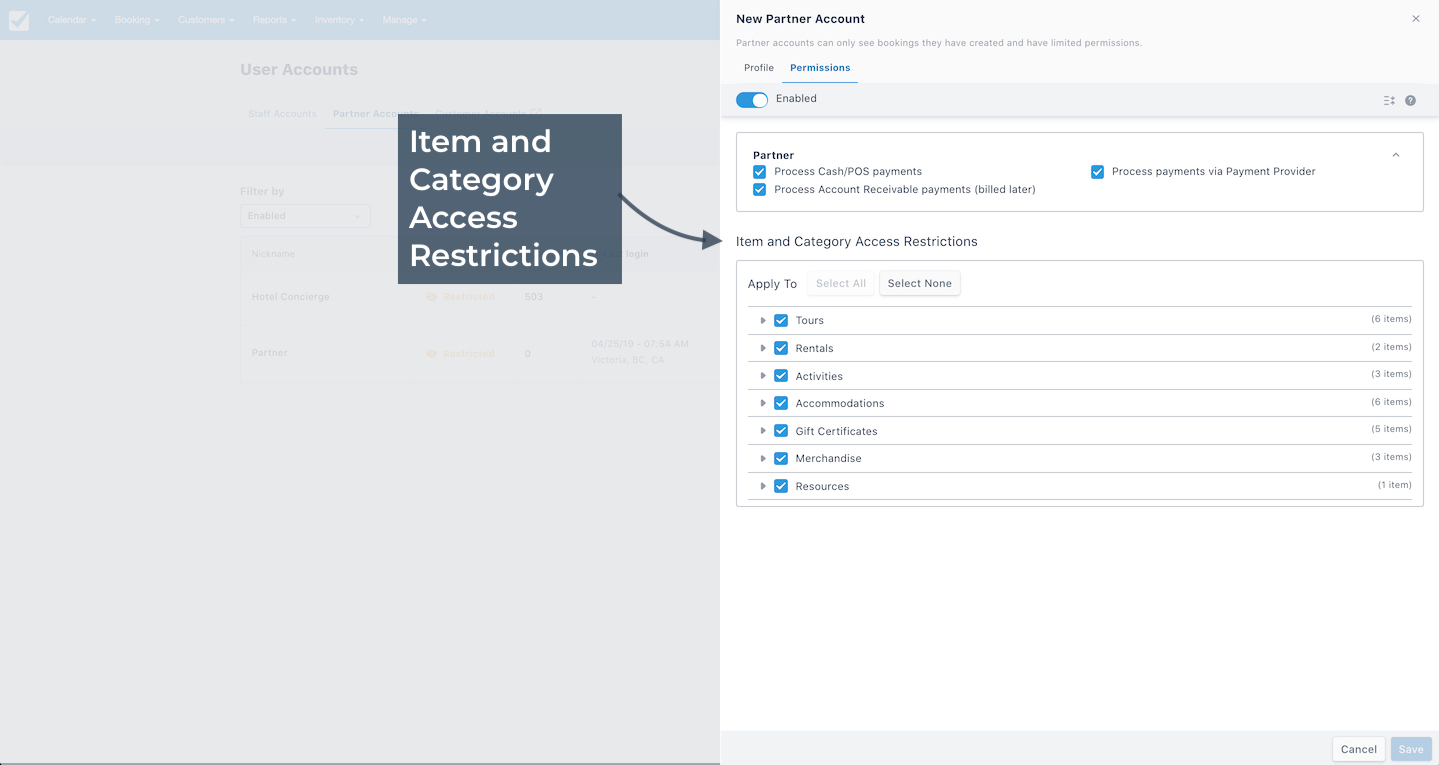Image resolution: width=1439 pixels, height=765 pixels.
Task: Expand the Accommodations category arrow
Action: 762,403
